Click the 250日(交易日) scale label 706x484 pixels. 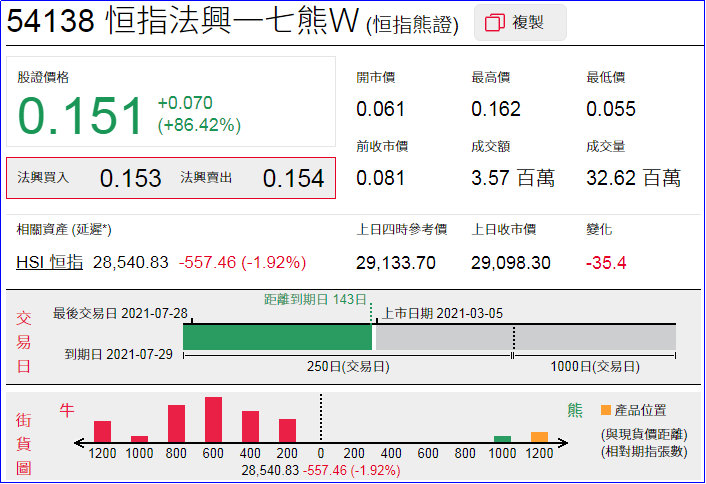pos(348,366)
